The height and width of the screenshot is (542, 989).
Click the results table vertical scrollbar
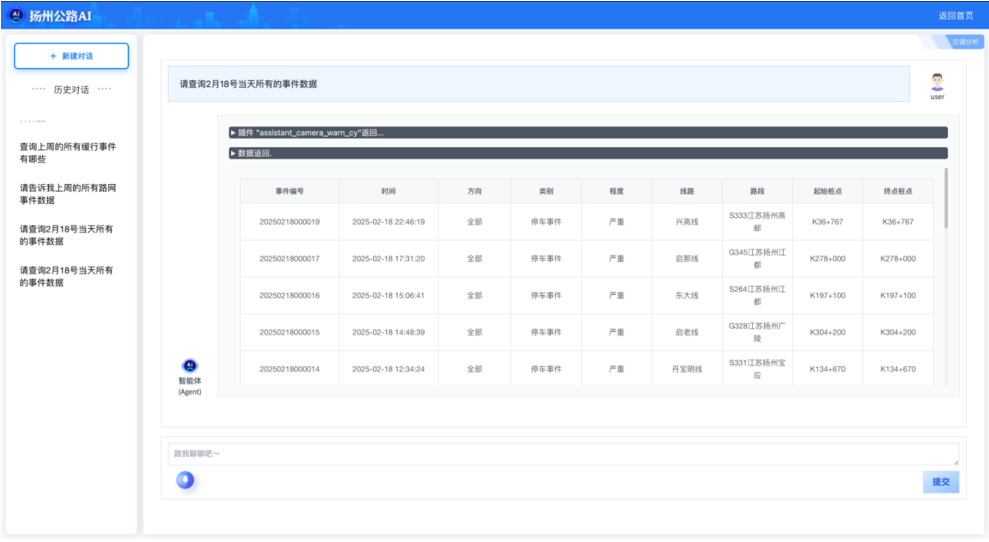(945, 200)
